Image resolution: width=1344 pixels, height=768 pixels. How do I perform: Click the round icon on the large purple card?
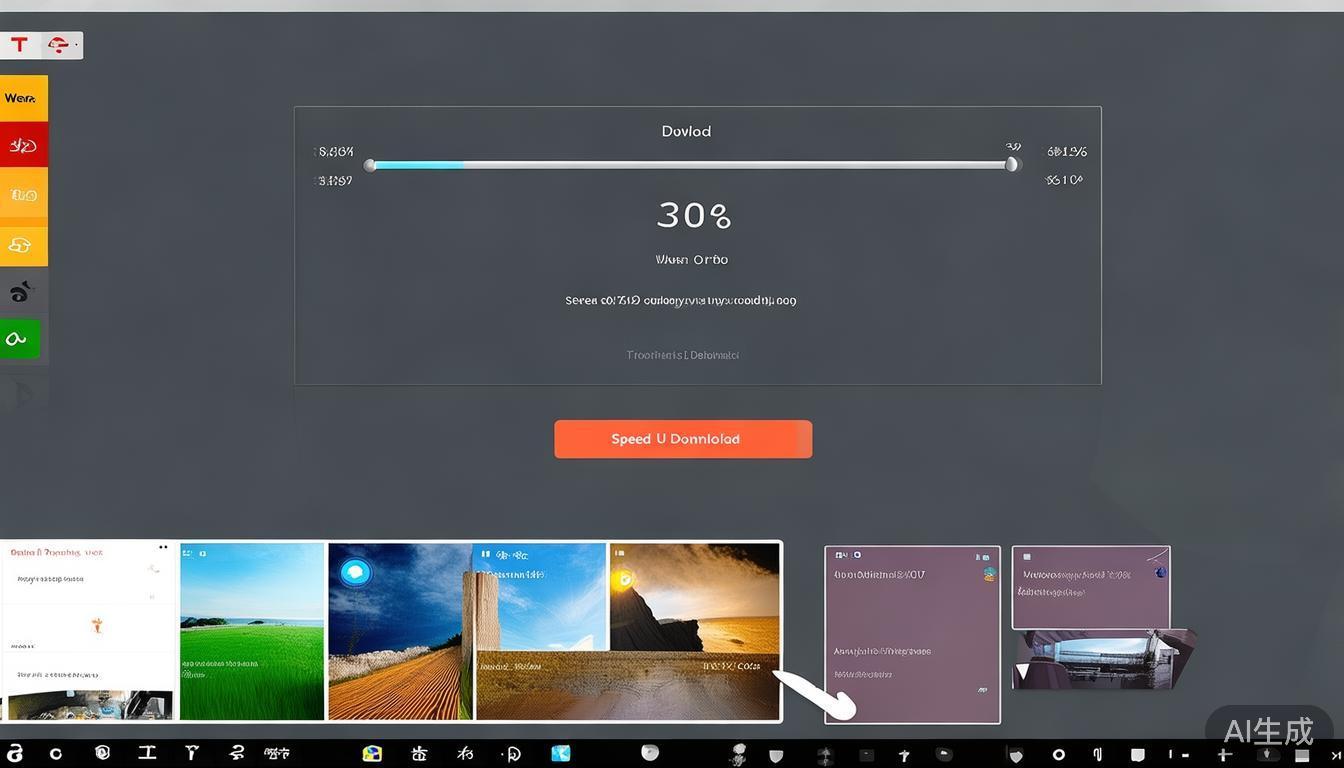click(x=989, y=574)
